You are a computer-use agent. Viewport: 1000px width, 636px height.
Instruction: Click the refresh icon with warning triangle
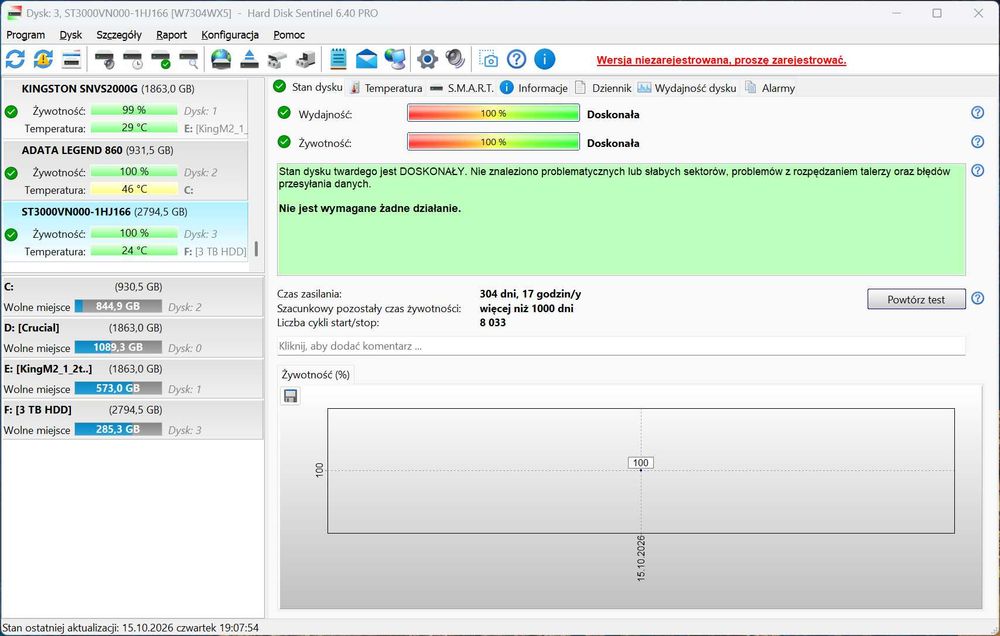(x=43, y=59)
